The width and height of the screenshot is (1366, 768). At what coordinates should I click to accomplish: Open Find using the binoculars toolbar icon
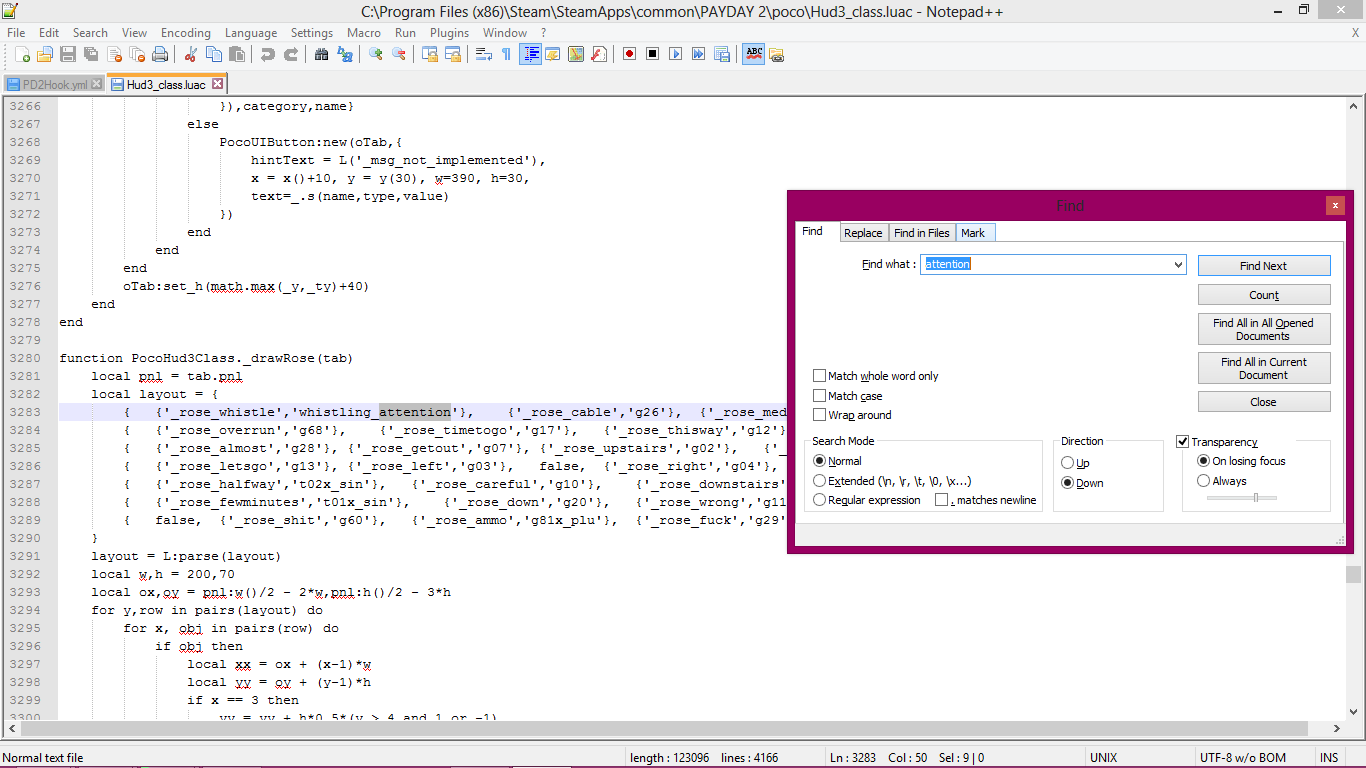coord(322,54)
